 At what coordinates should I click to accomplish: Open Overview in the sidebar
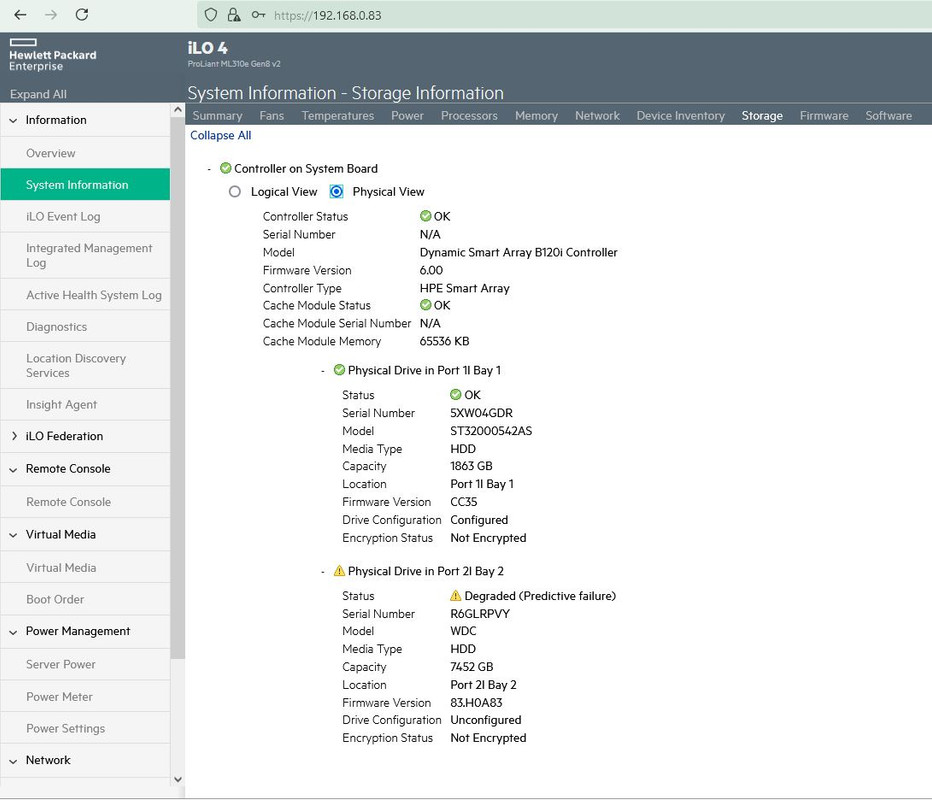pyautogui.click(x=85, y=153)
